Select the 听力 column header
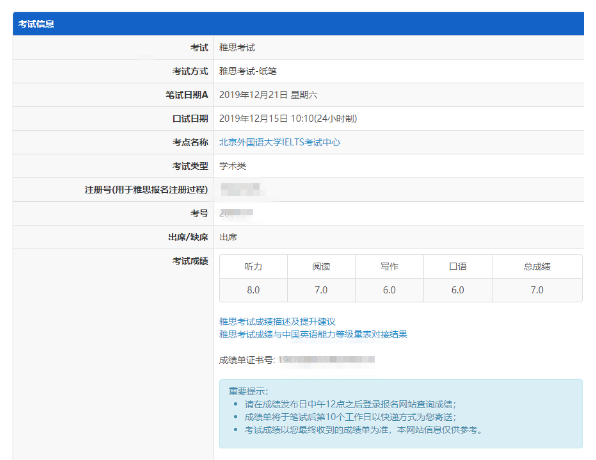The height and width of the screenshot is (460, 596). point(254,266)
